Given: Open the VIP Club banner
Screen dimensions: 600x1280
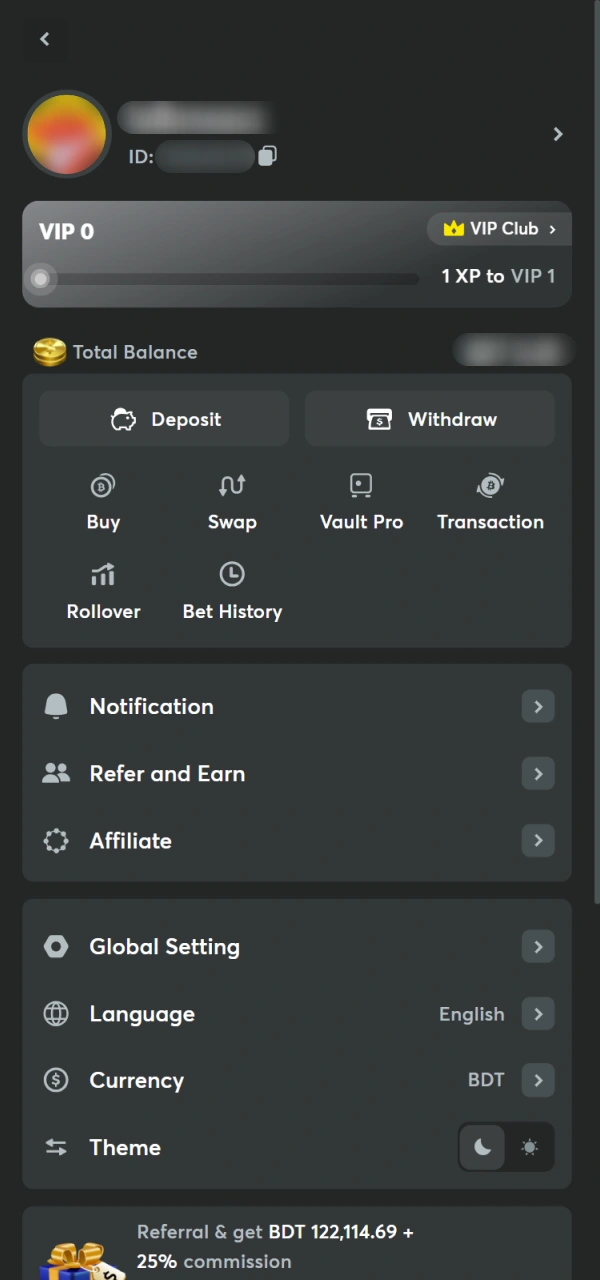Looking at the screenshot, I should (498, 228).
